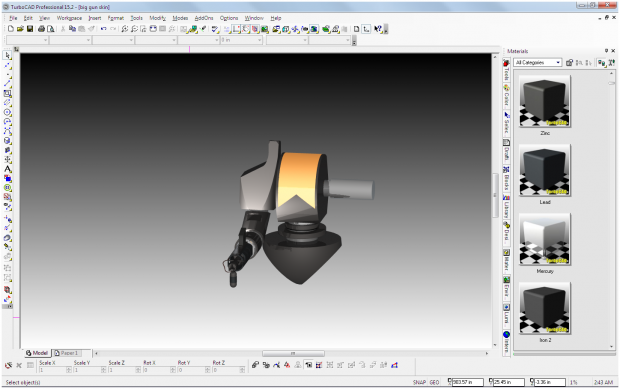Pin the Materials panel with pushpin icon

606,51
